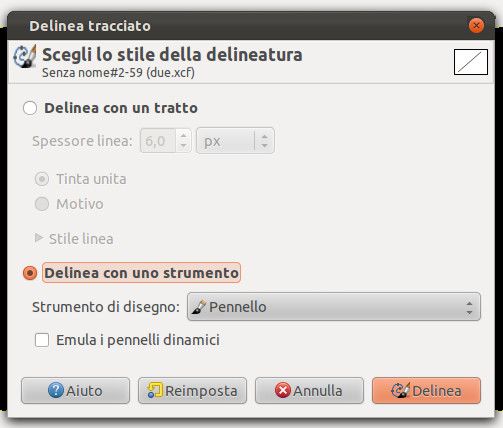
Task: Click the Reimposta reset arrow icon
Action: point(155,390)
